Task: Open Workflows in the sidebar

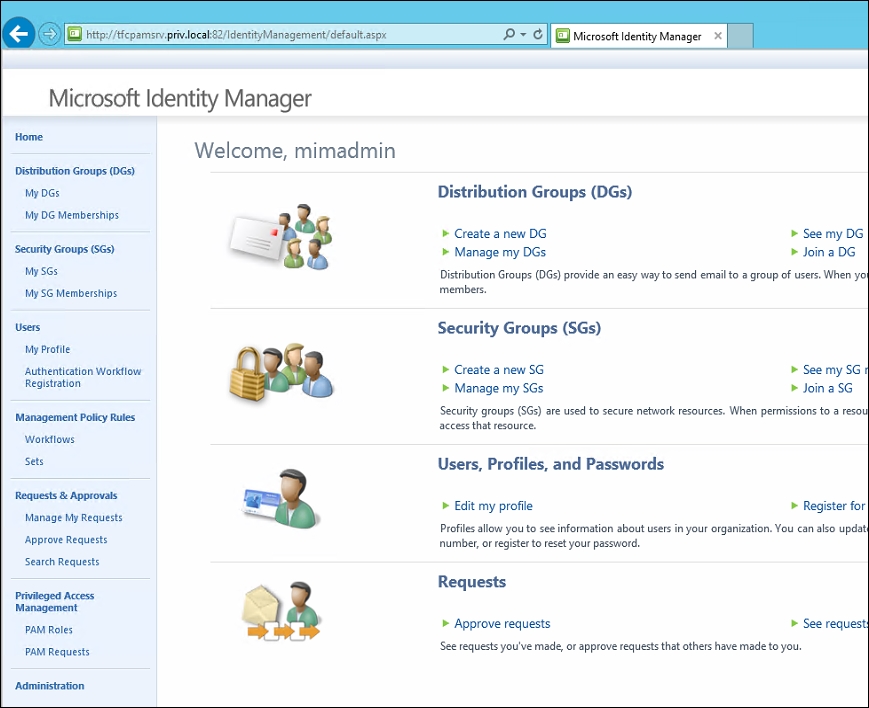Action: click(x=49, y=439)
